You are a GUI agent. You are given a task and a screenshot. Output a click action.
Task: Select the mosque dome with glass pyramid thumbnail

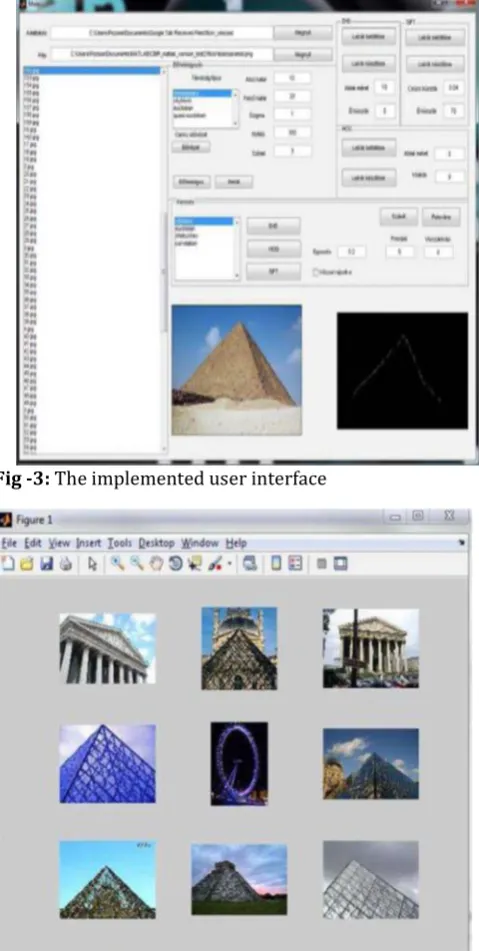pyautogui.click(x=239, y=648)
